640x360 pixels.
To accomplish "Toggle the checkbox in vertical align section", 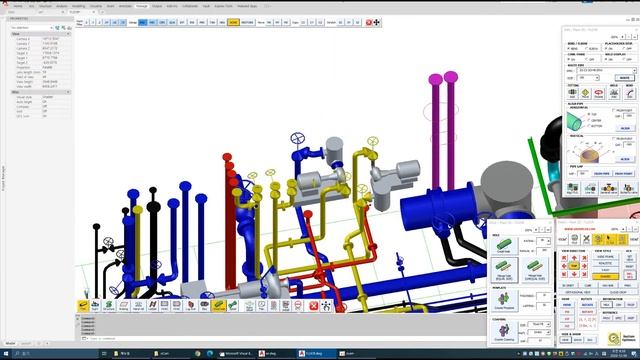I will (x=614, y=138).
